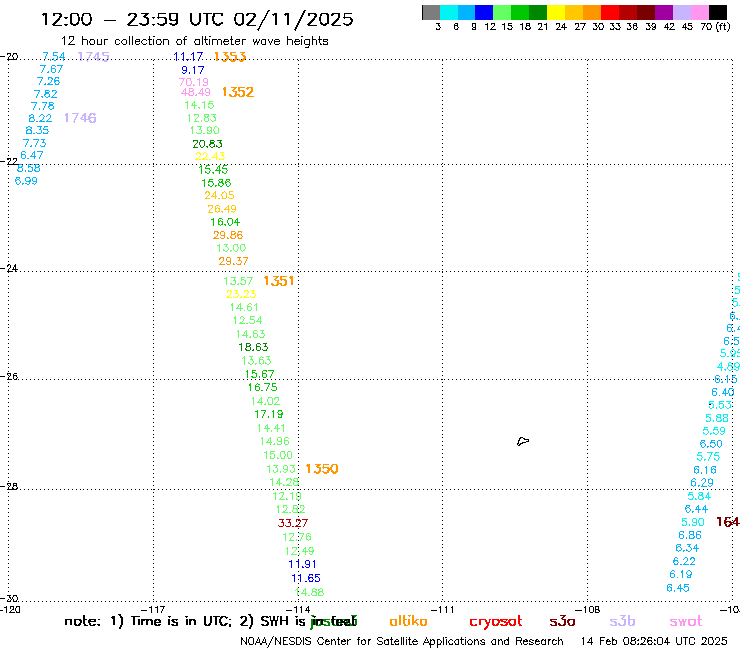Click the orange pass number '1350'
The width and height of the screenshot is (740, 650).
coord(322,469)
